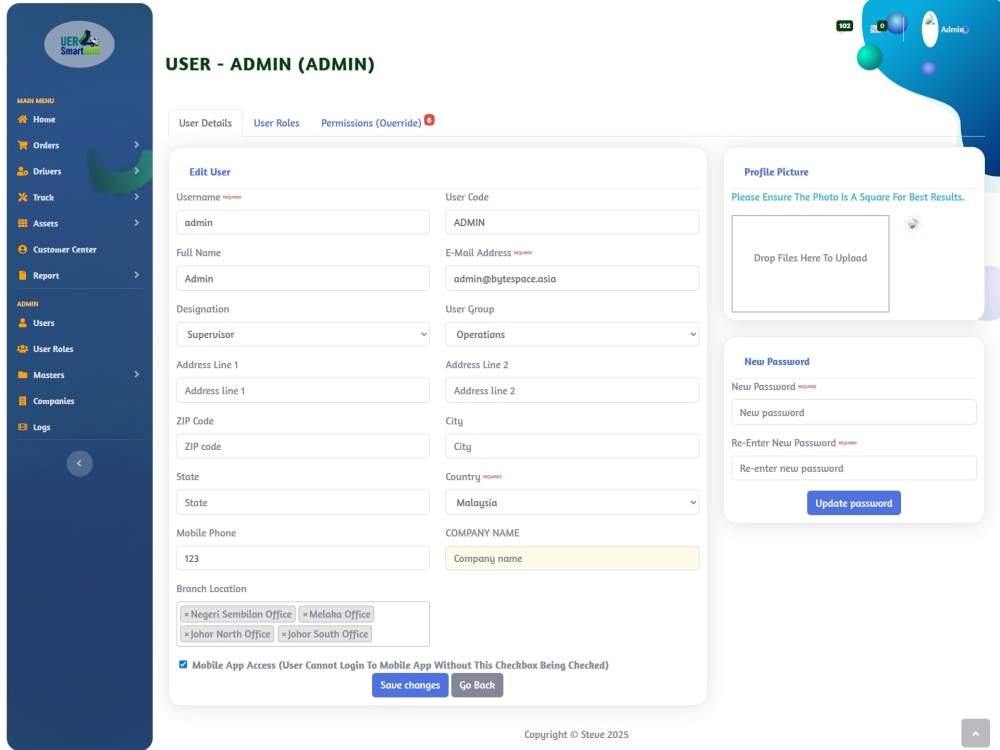Click the Users person icon

[22, 323]
